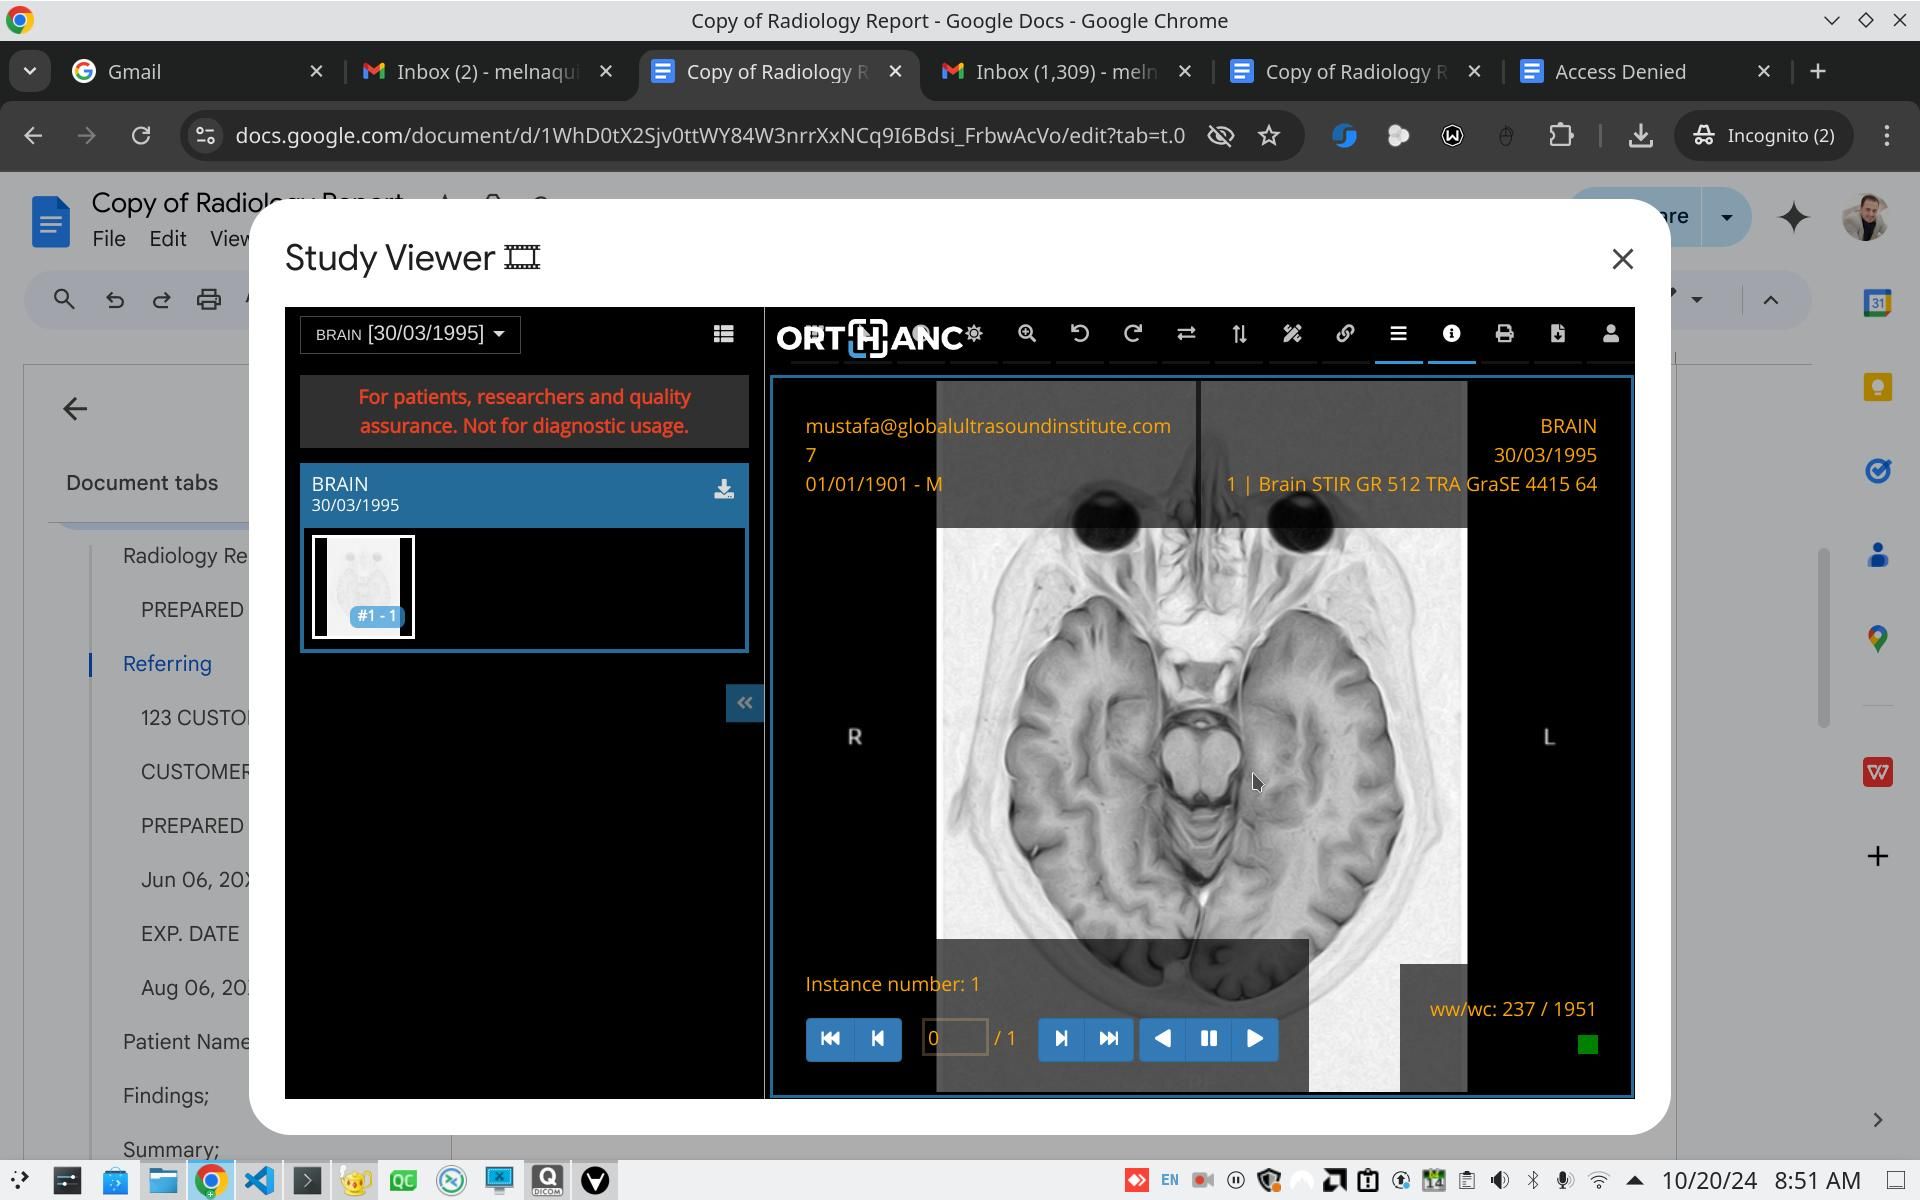This screenshot has height=1200, width=1920.
Task: Open Chrome three-dot menu
Action: pyautogui.click(x=1887, y=136)
